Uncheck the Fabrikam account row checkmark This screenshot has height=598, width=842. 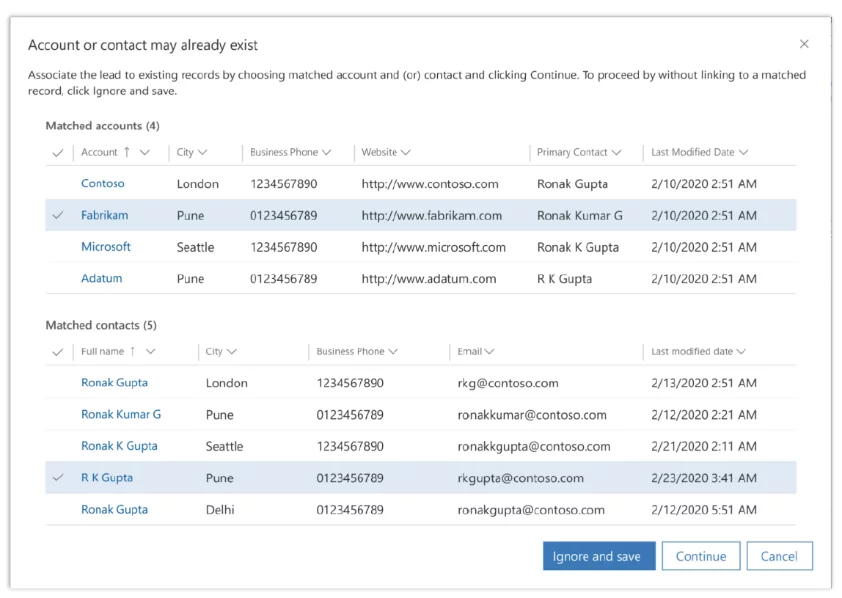coord(58,215)
